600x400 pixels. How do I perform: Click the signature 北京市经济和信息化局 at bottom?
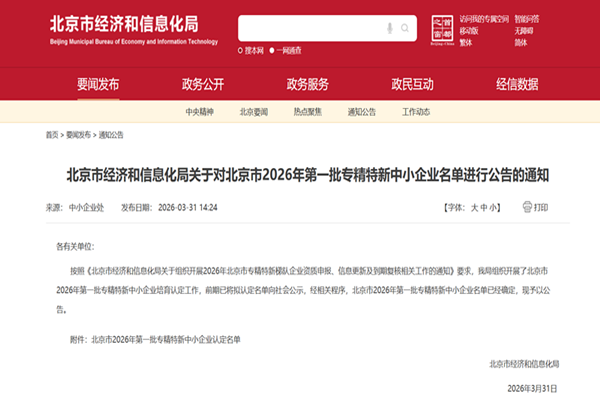point(524,364)
